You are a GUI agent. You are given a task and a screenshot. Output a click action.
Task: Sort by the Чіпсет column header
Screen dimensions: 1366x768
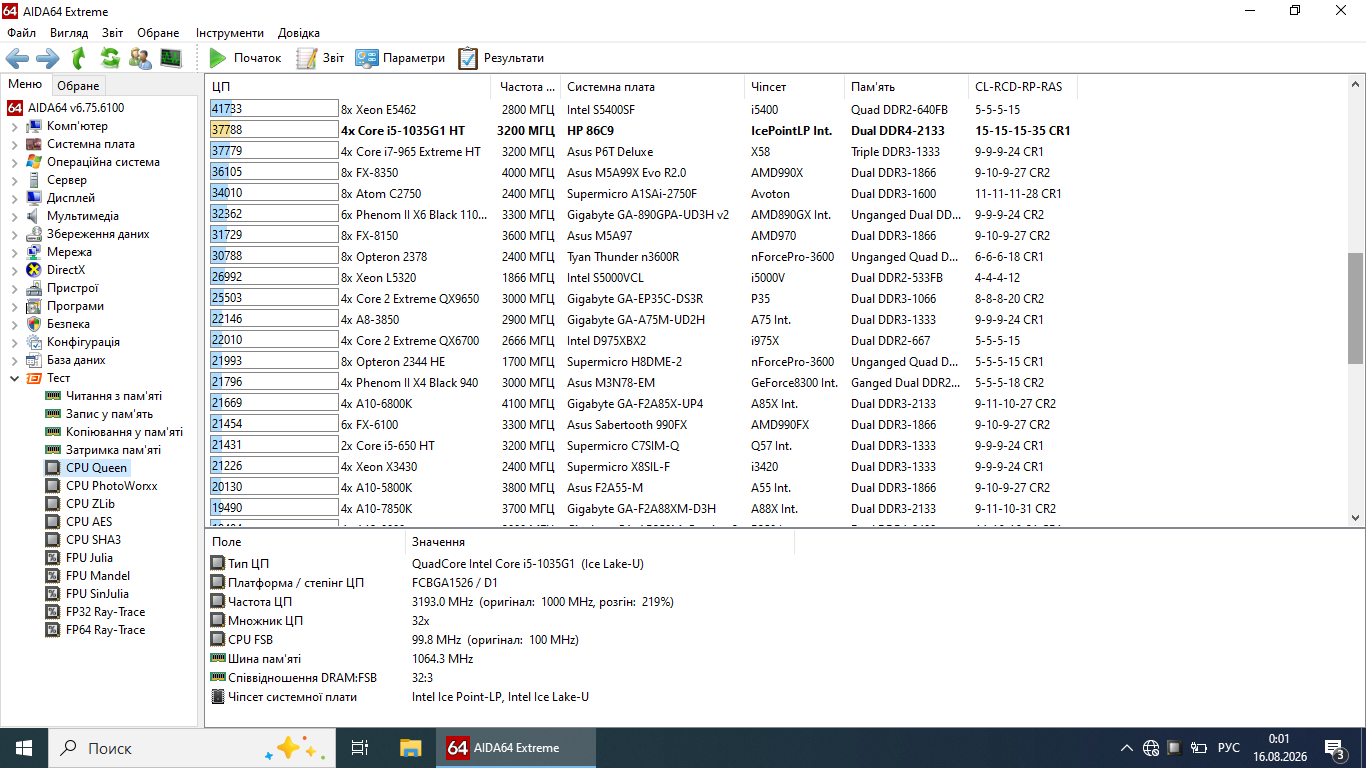point(768,87)
